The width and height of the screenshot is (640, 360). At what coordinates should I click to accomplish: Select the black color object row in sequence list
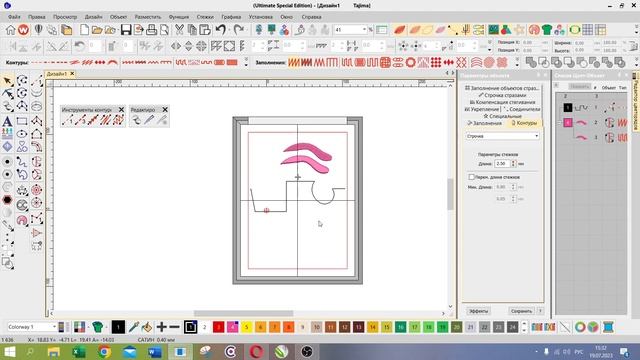pyautogui.click(x=591, y=107)
